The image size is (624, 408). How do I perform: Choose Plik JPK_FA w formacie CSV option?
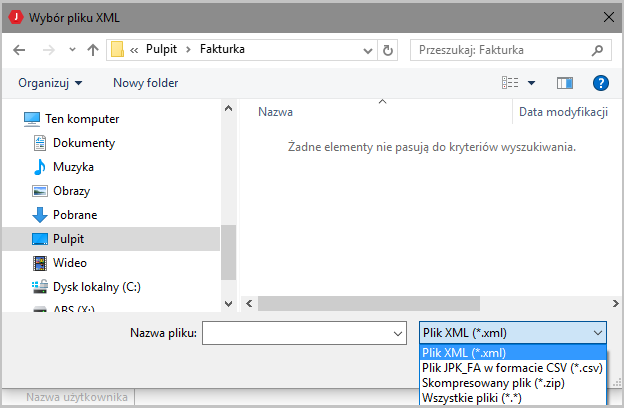point(512,366)
